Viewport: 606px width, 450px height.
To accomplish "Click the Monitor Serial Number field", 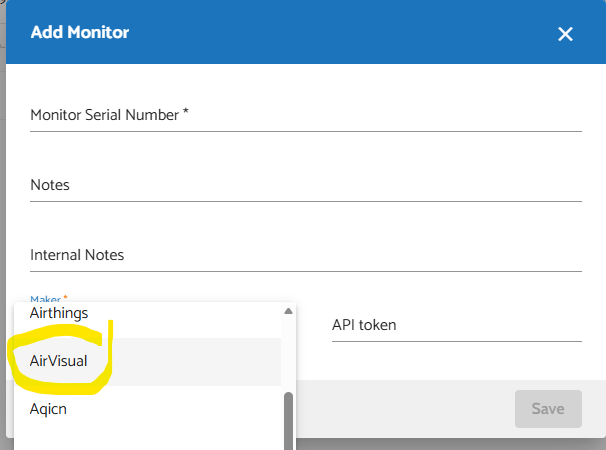I will tap(305, 115).
